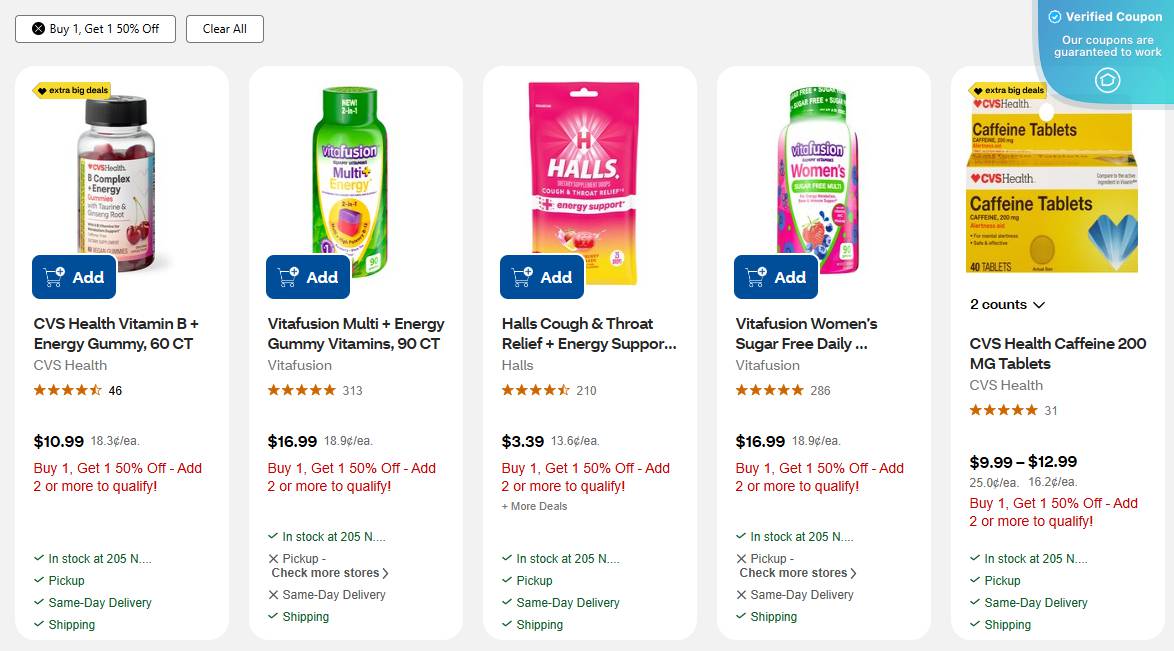Click the Clear All button

[x=224, y=28]
